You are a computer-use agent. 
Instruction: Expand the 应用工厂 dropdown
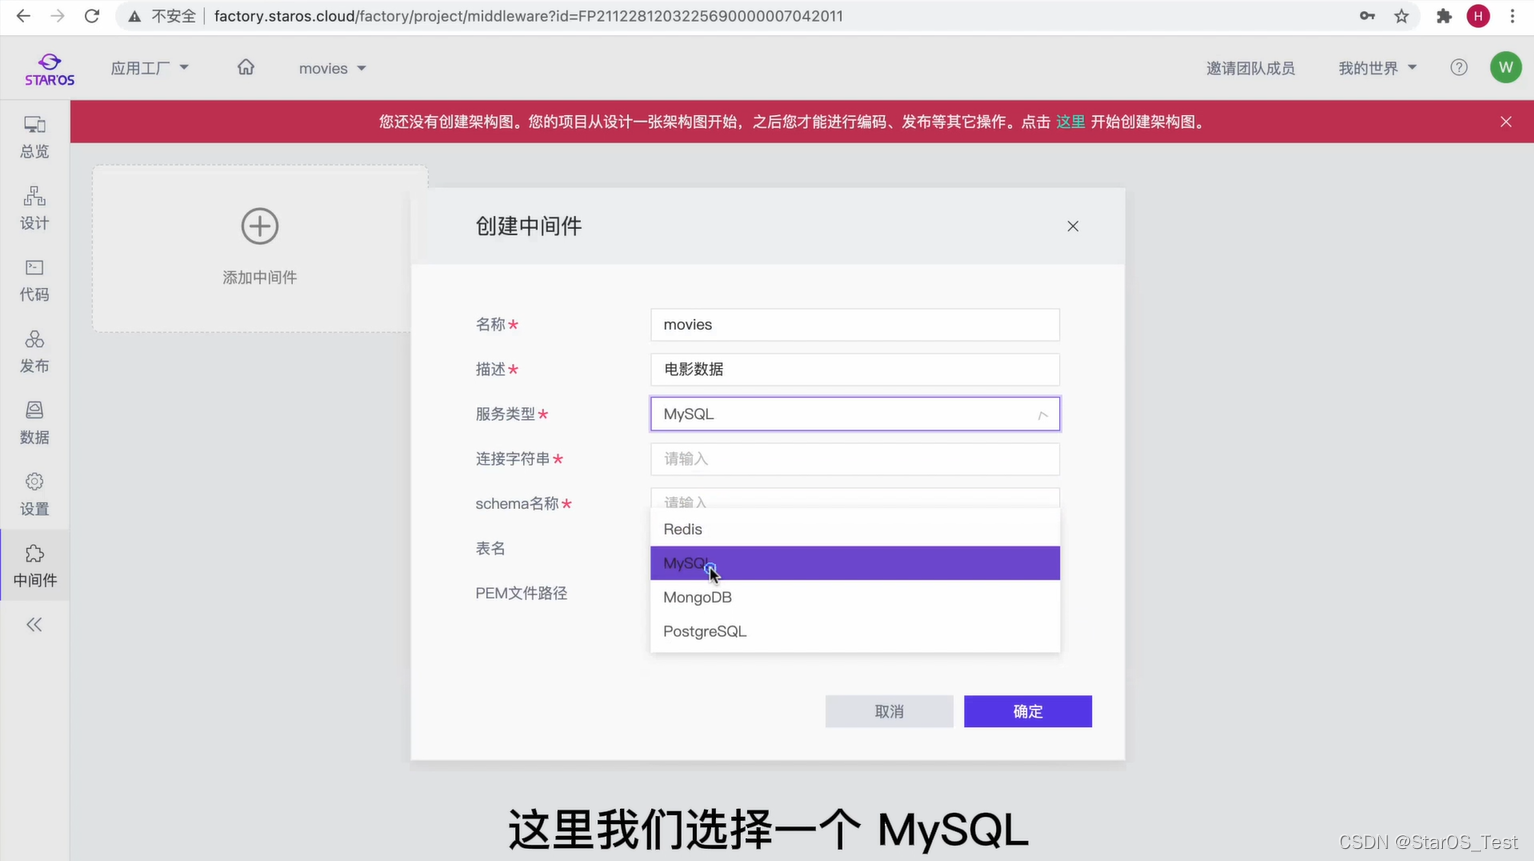coord(149,68)
